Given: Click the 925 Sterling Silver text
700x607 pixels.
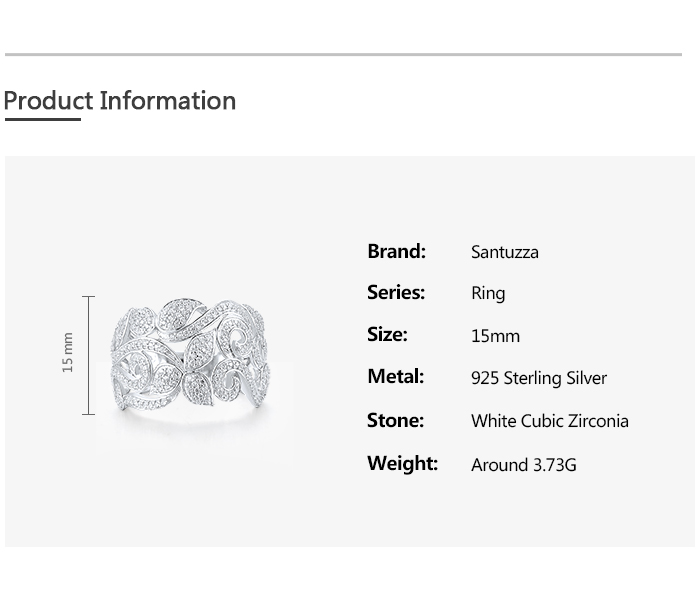Looking at the screenshot, I should pyautogui.click(x=538, y=378).
